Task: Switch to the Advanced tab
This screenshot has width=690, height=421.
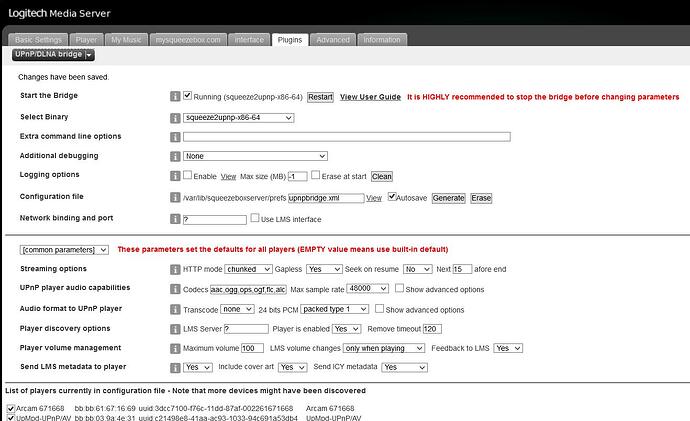Action: [x=333, y=40]
